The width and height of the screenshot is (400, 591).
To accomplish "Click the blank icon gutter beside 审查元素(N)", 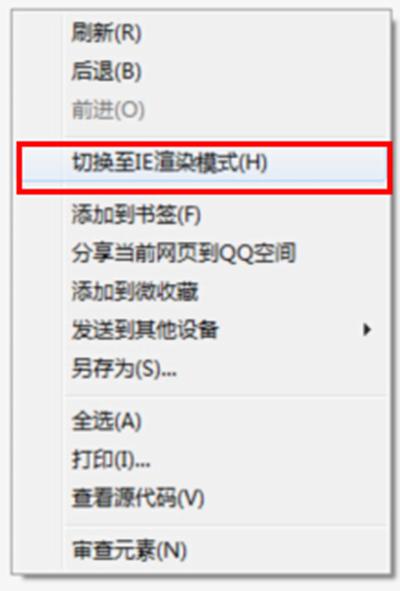I will click(x=38, y=551).
